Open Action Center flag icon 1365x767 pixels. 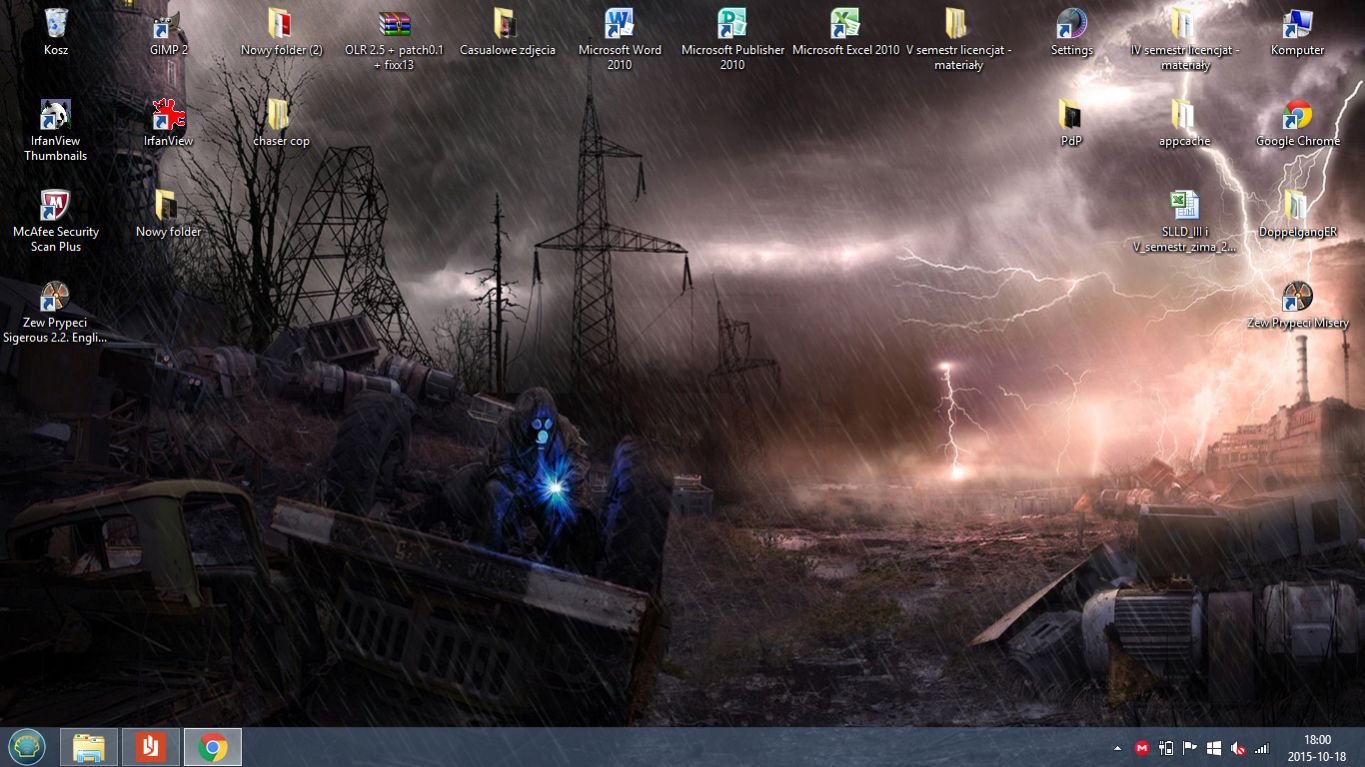click(1190, 748)
